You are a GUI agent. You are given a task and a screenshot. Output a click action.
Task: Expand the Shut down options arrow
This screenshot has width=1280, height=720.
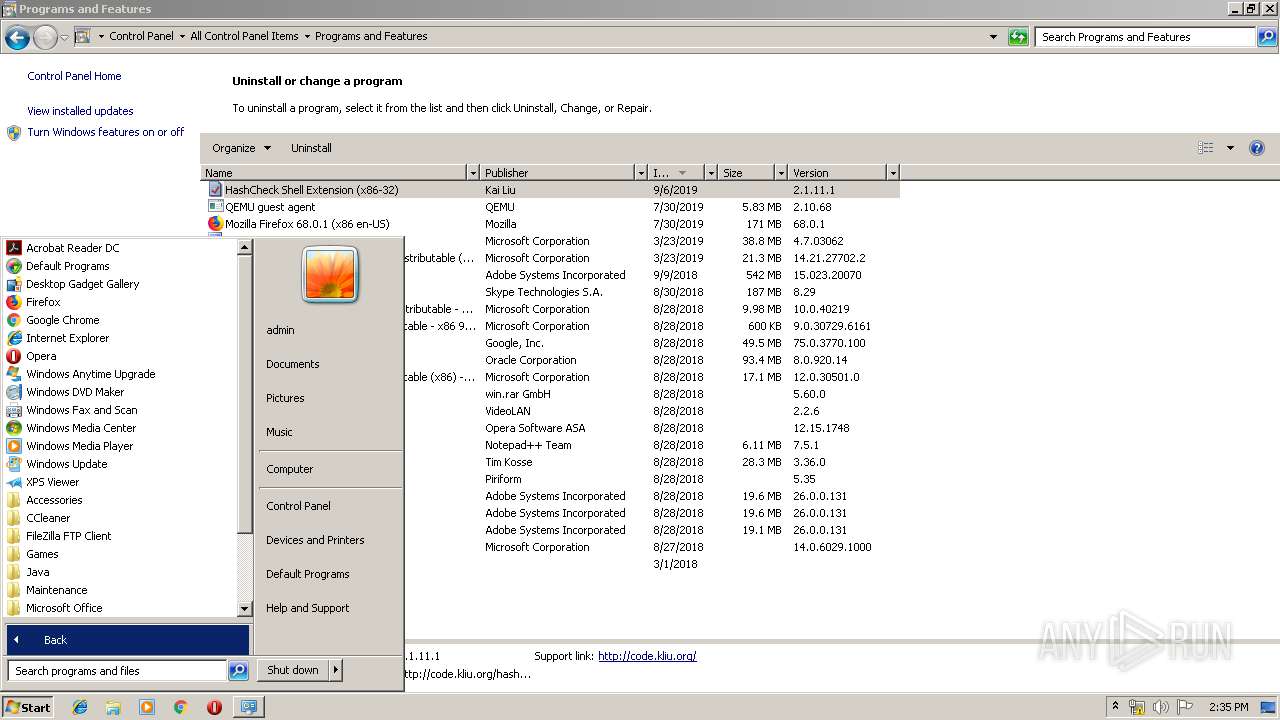pos(336,670)
